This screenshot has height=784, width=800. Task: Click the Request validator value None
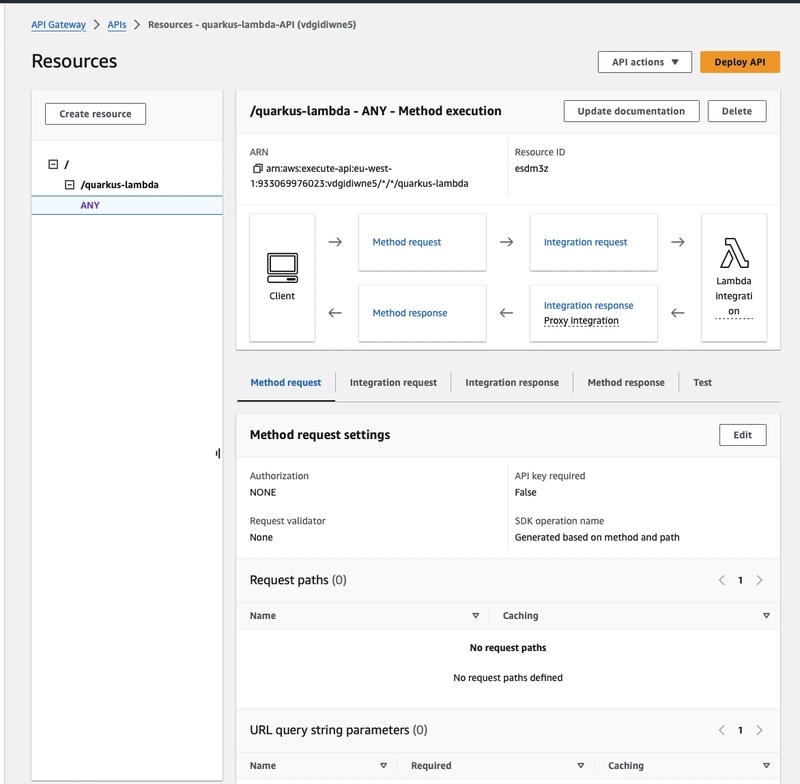(261, 537)
